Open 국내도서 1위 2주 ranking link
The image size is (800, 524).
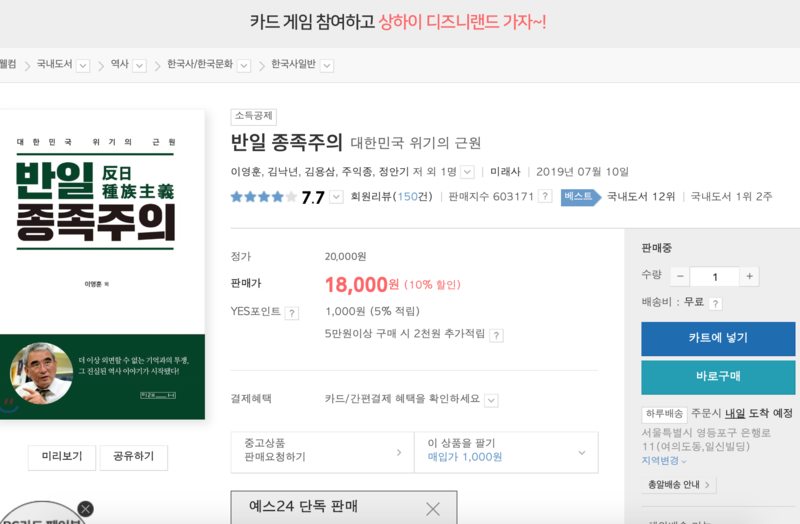731,197
